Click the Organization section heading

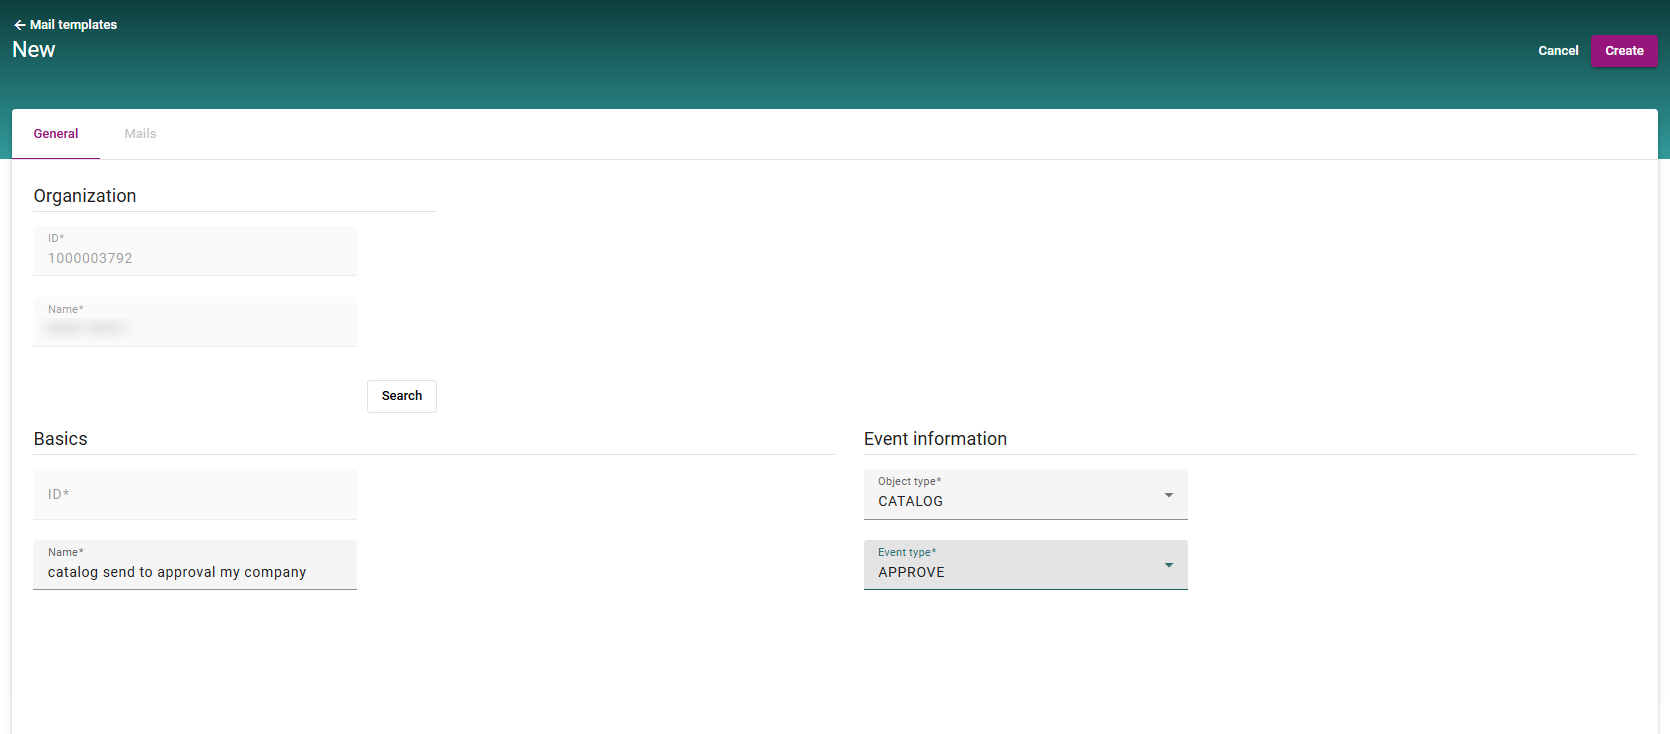click(85, 196)
